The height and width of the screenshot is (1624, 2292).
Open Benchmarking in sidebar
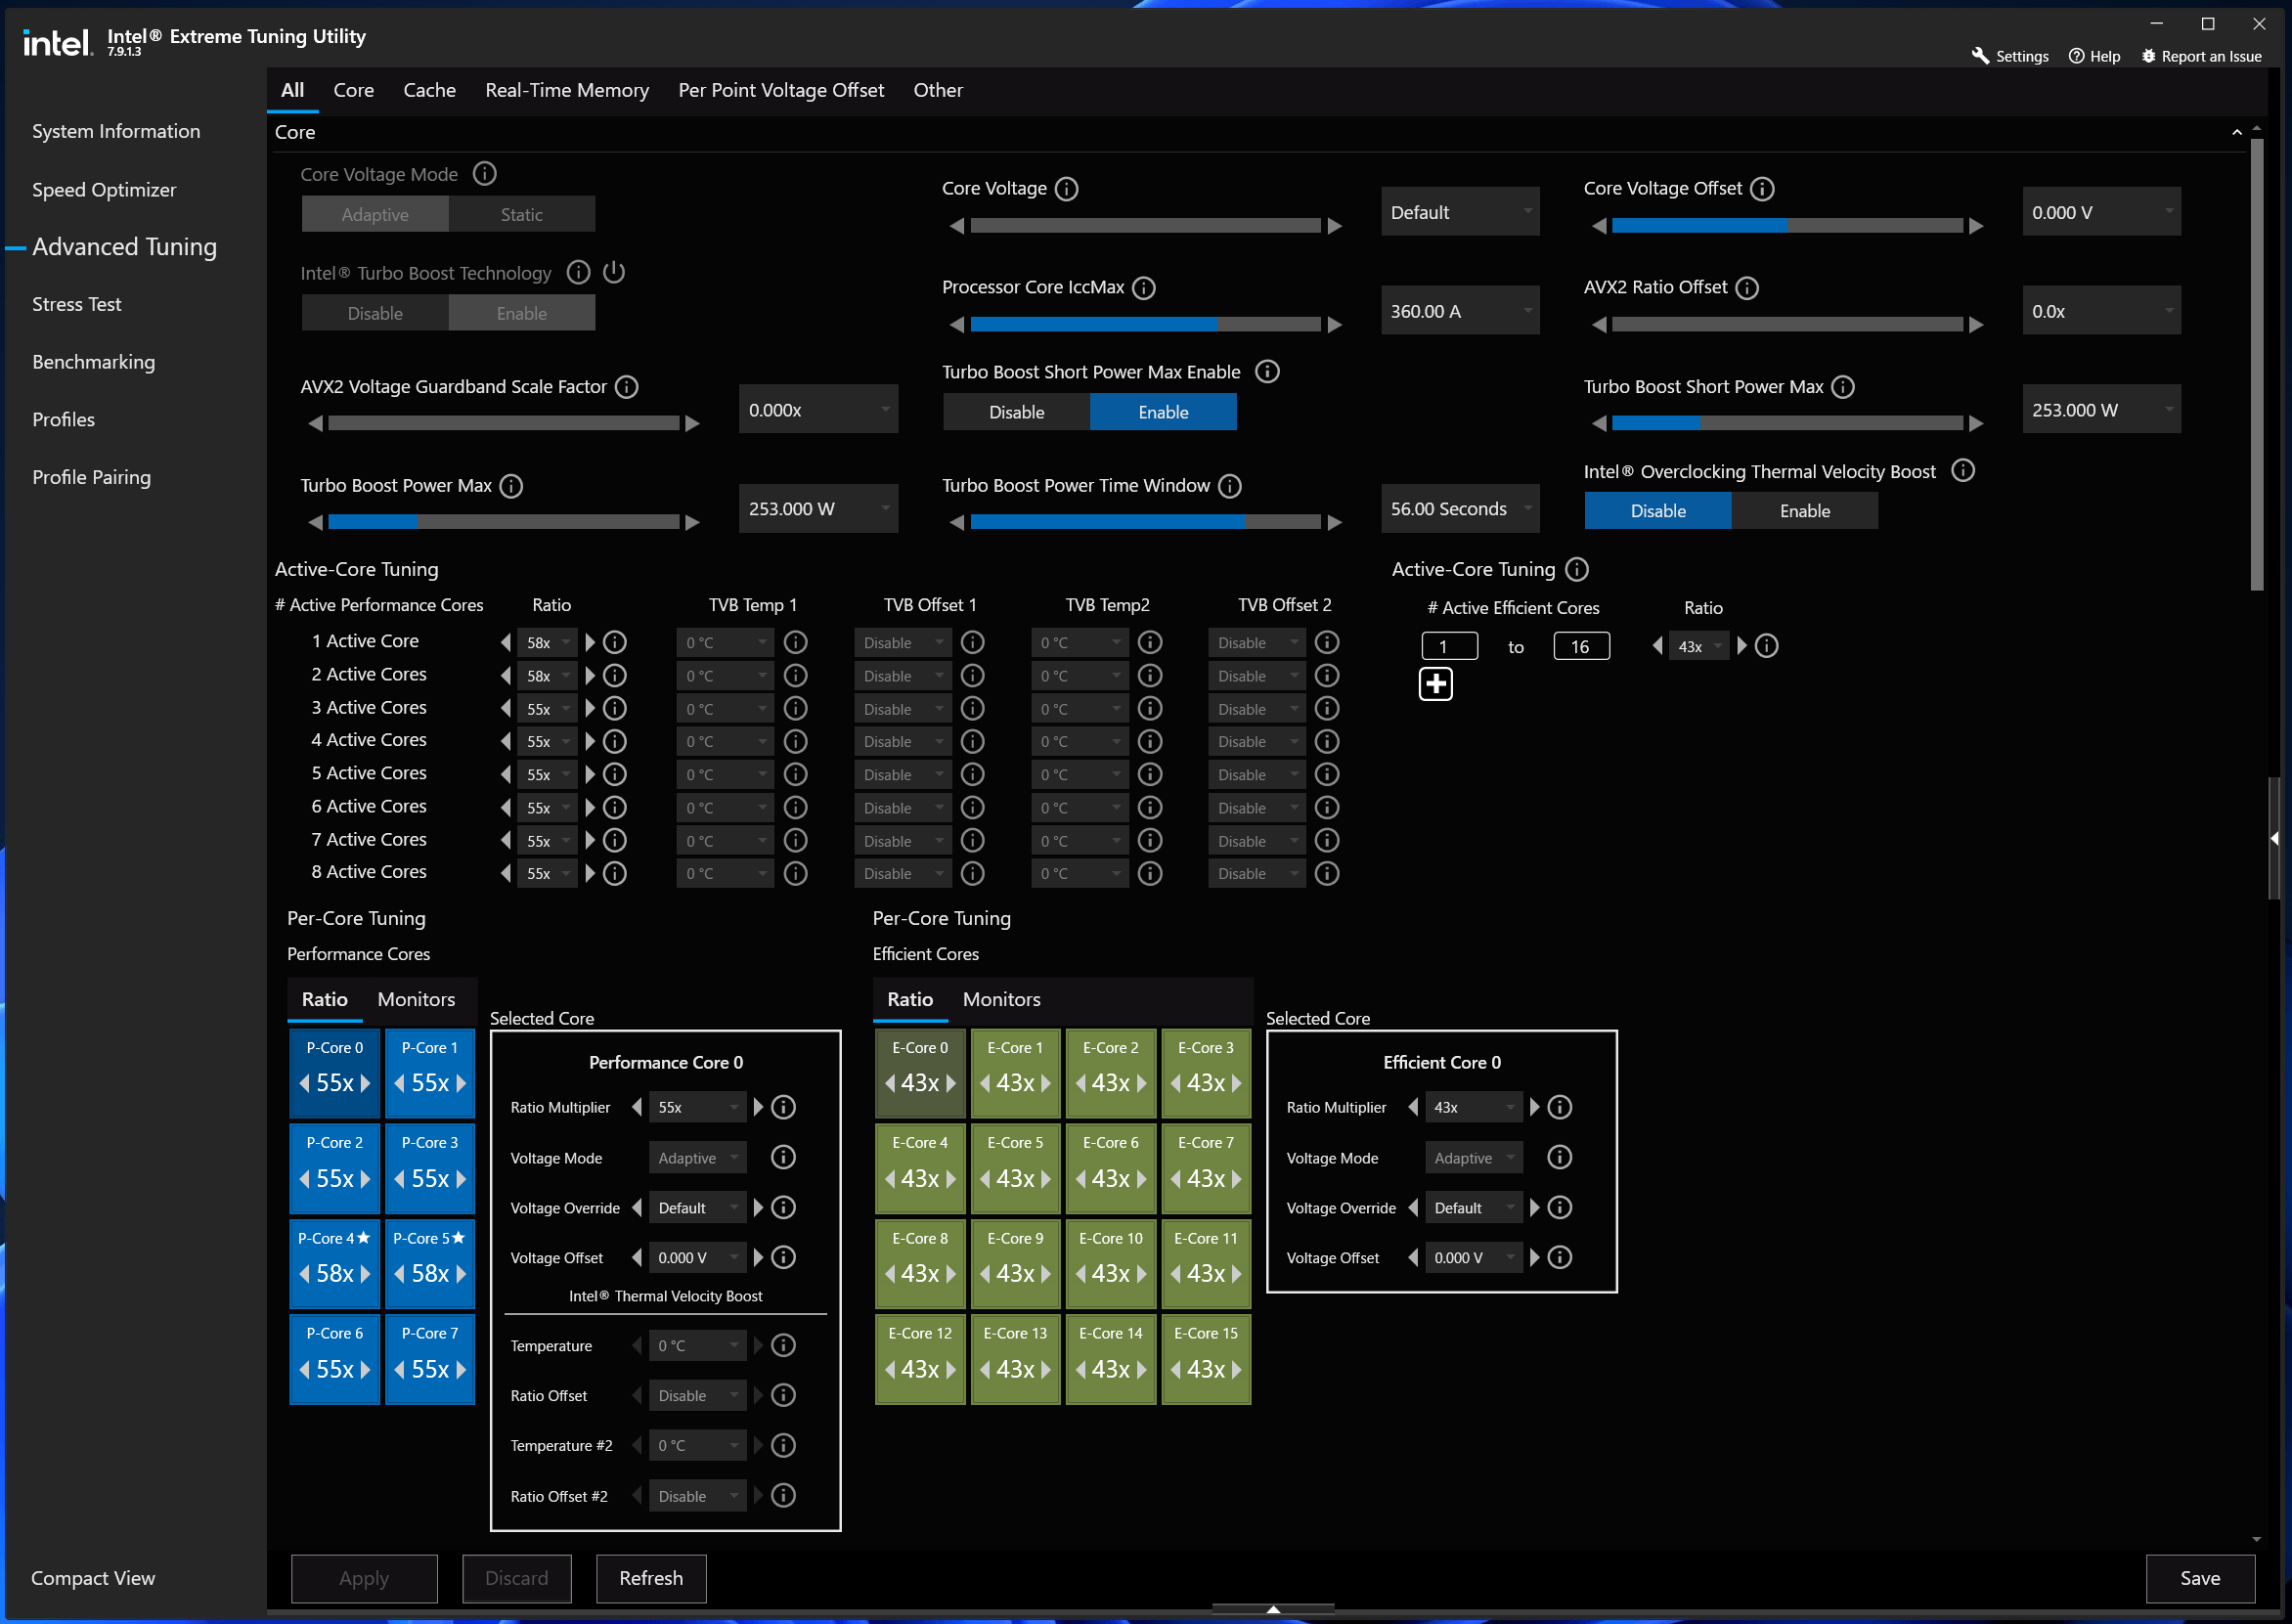coord(94,362)
